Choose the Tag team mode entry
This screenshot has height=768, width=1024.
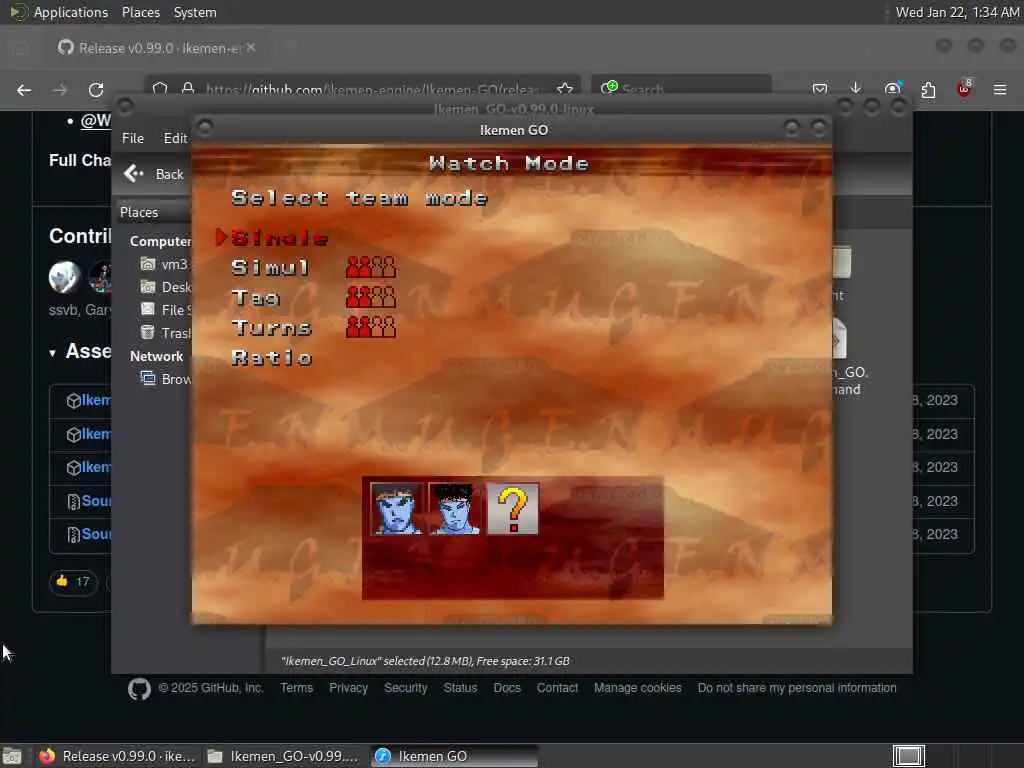pyautogui.click(x=255, y=298)
